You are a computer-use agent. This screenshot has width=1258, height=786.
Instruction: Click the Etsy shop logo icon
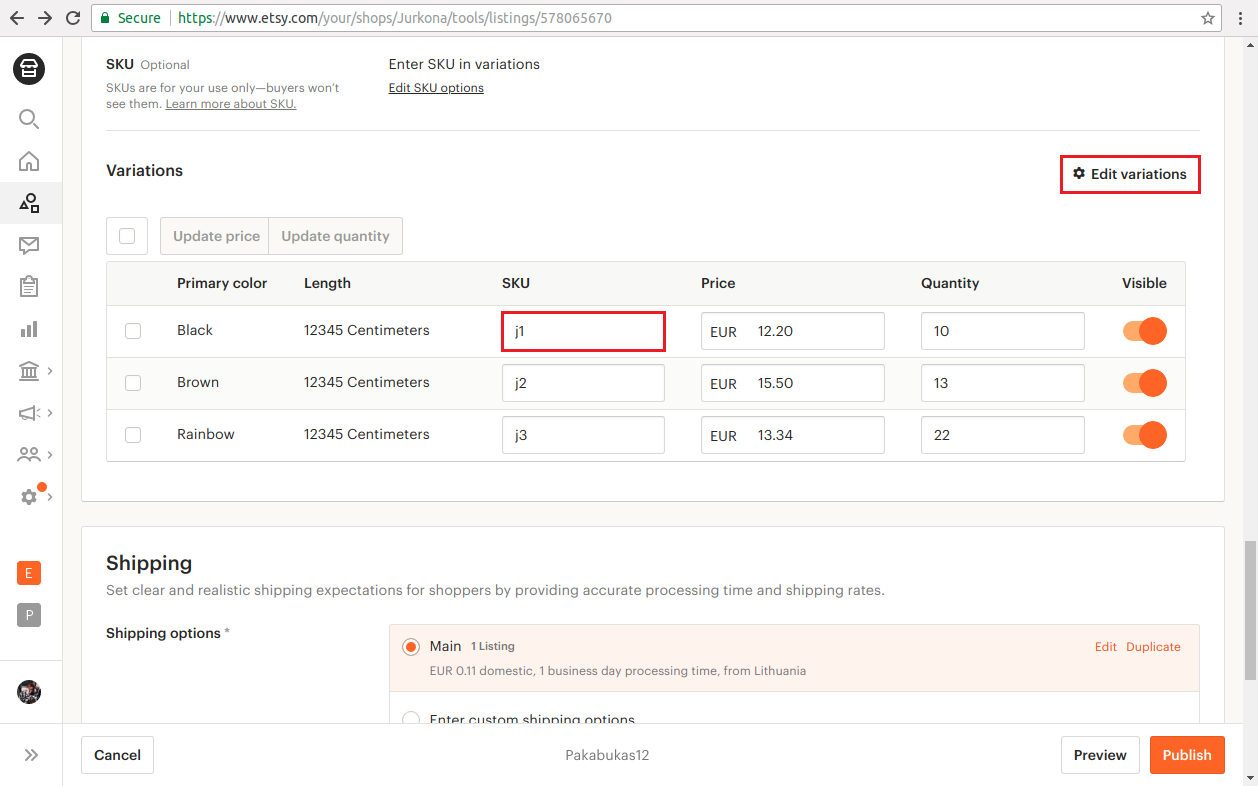pos(29,69)
